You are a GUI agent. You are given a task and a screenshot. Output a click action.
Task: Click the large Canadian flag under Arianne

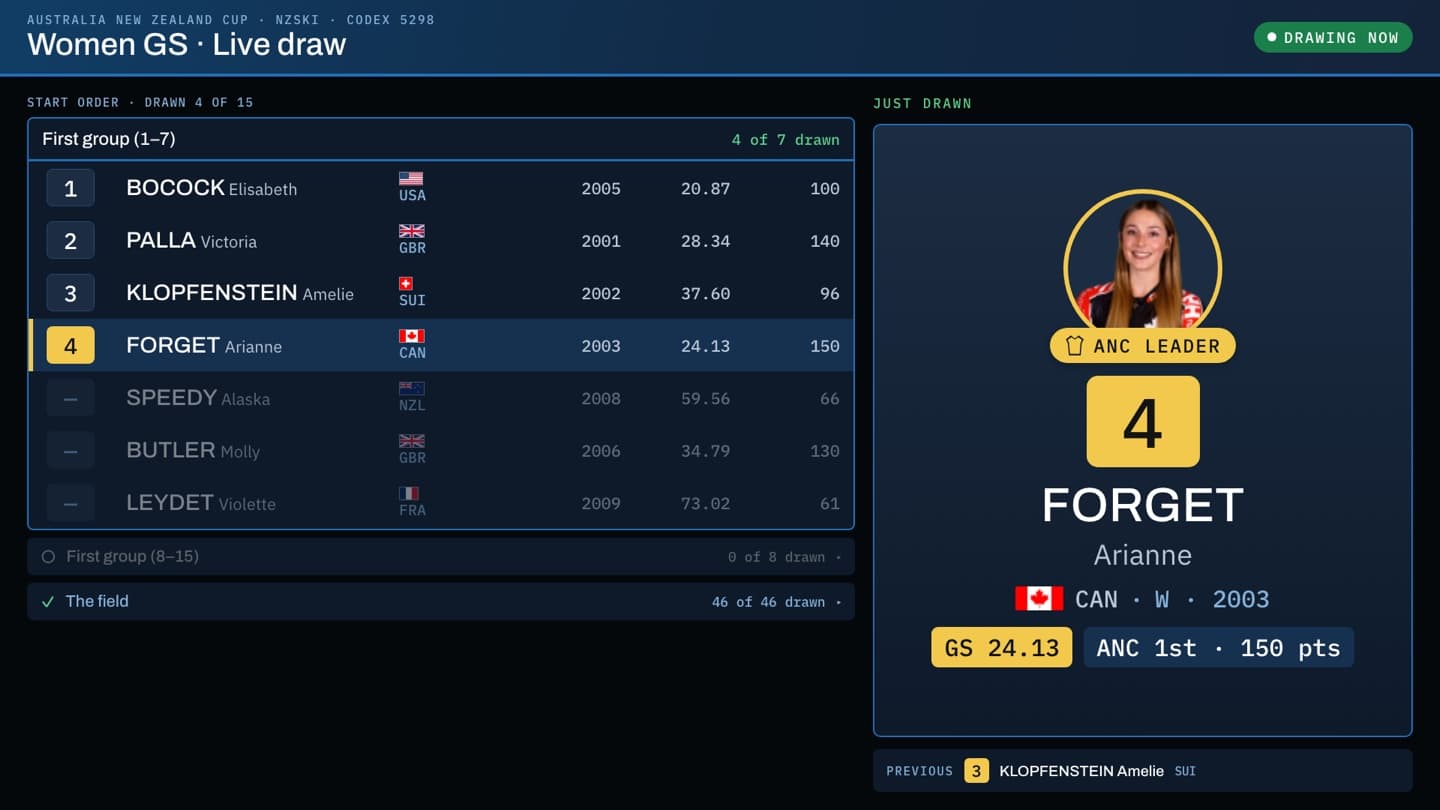[1039, 599]
